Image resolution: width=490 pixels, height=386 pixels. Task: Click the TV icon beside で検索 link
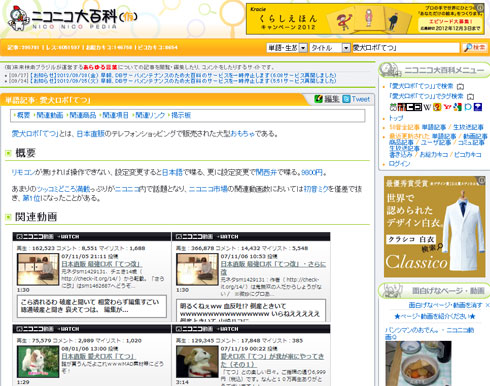tap(460, 87)
